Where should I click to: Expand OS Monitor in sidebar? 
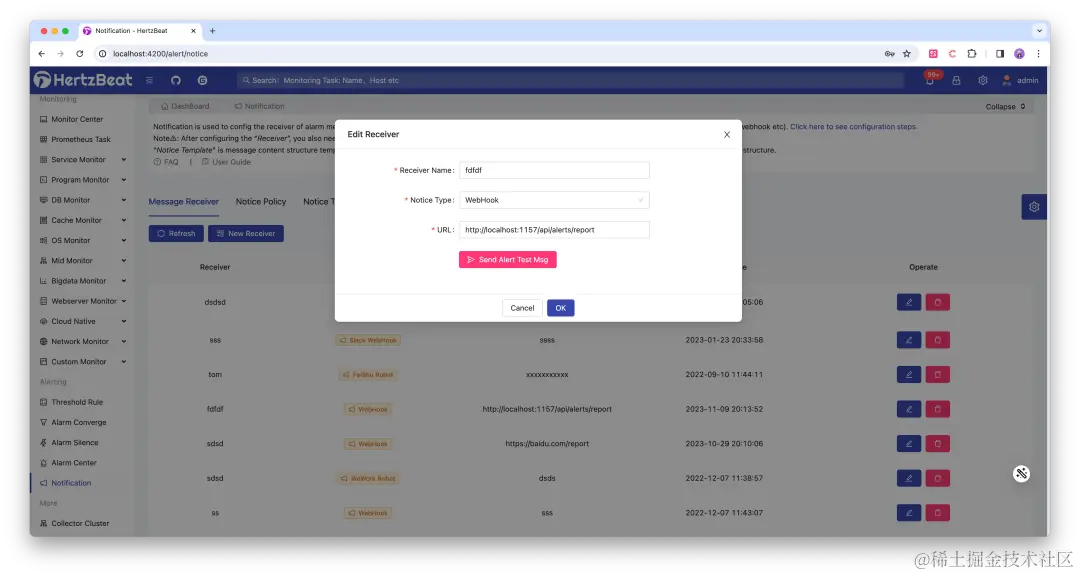tap(83, 240)
